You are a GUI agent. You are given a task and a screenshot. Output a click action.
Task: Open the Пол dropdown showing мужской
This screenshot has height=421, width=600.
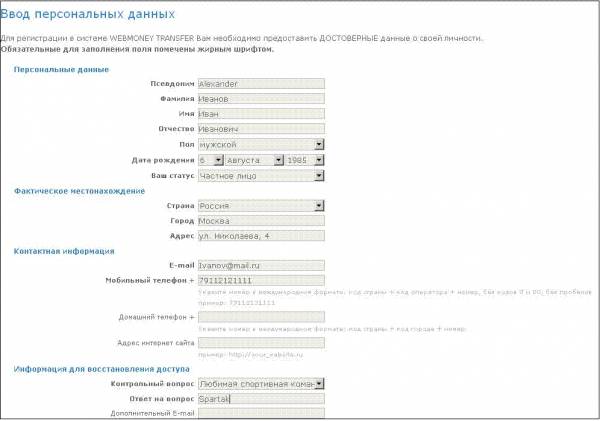[261, 144]
